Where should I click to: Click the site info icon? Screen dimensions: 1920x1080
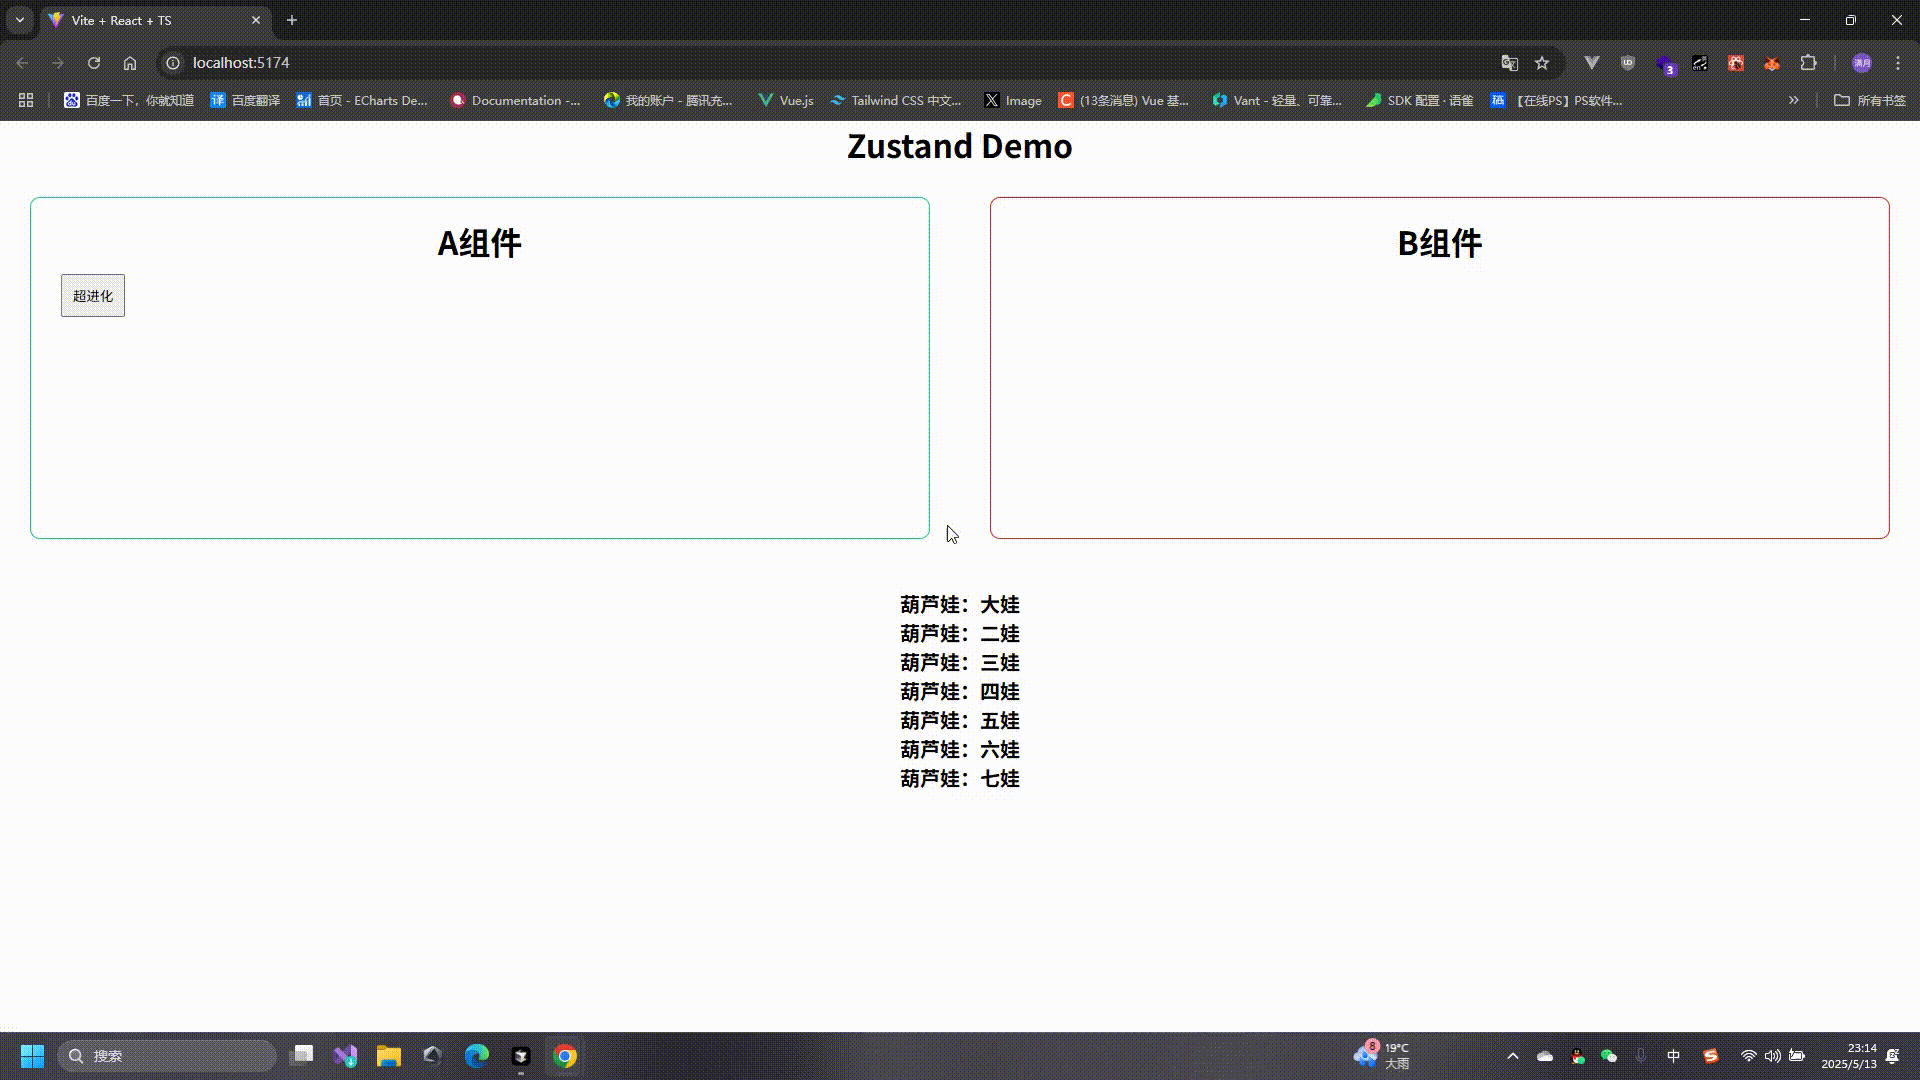pyautogui.click(x=173, y=63)
